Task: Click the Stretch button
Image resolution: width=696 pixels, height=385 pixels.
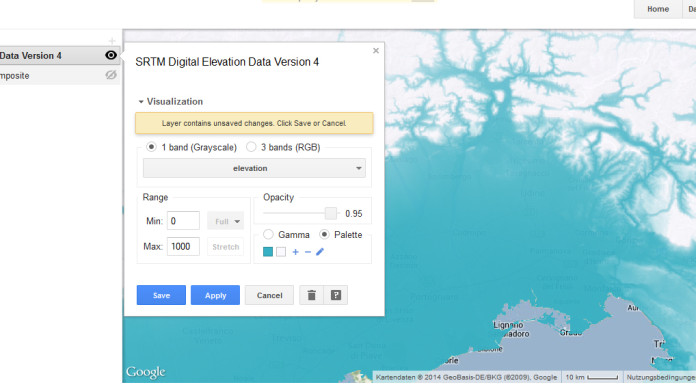Action: (x=225, y=247)
